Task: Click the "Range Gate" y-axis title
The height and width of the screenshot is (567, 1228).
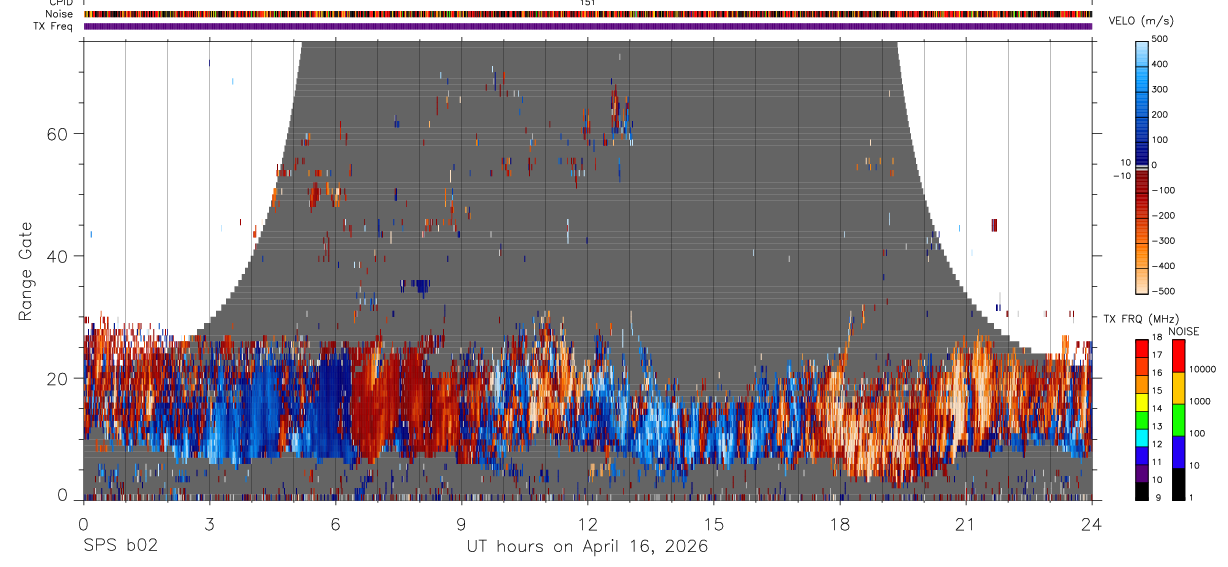Action: [24, 271]
